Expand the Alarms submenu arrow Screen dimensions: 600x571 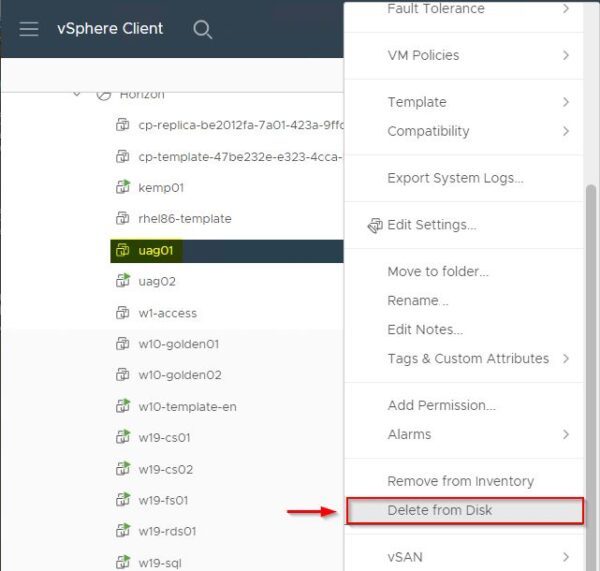pos(566,434)
